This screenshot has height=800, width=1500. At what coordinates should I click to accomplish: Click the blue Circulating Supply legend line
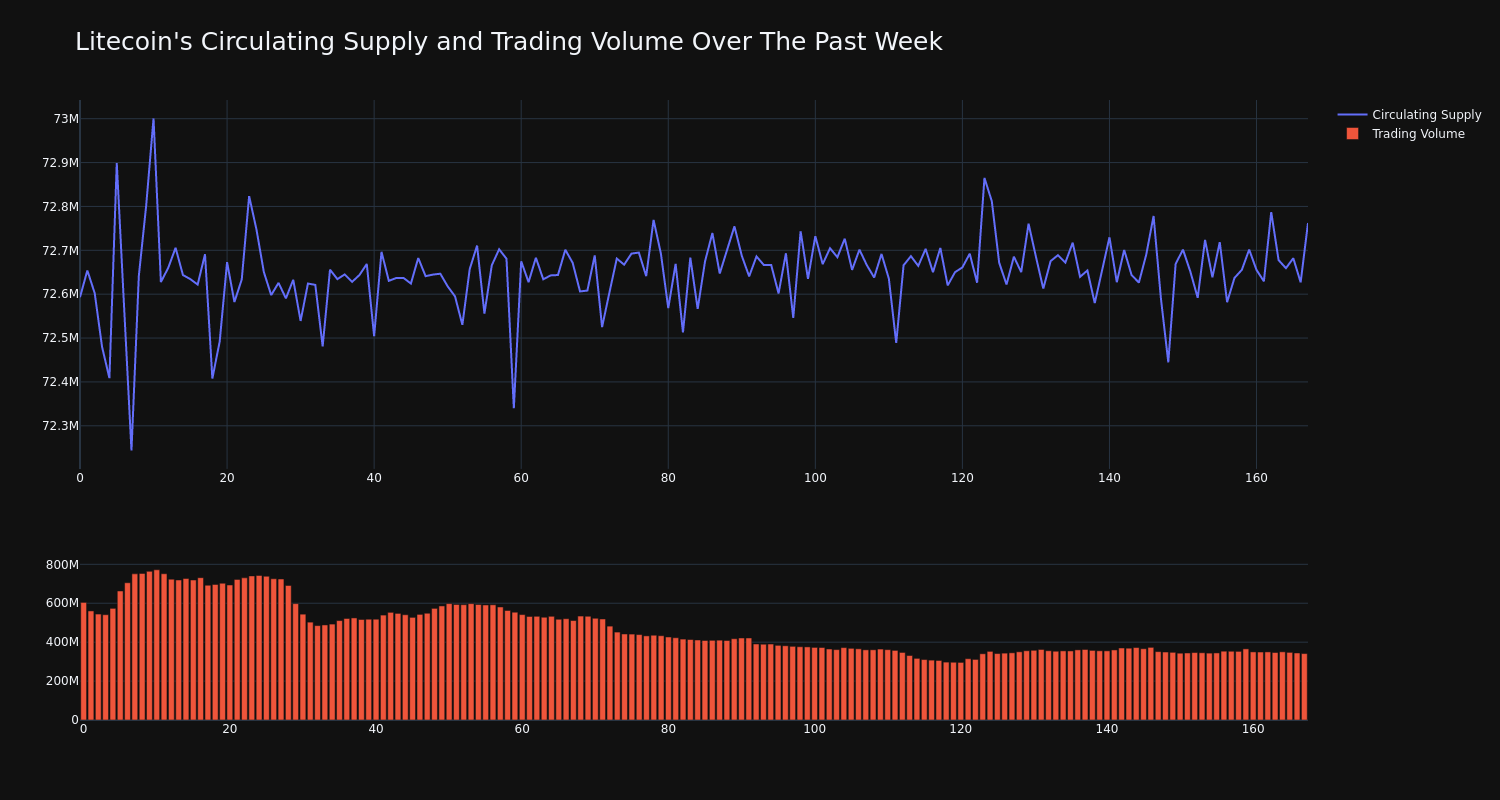tap(1352, 115)
